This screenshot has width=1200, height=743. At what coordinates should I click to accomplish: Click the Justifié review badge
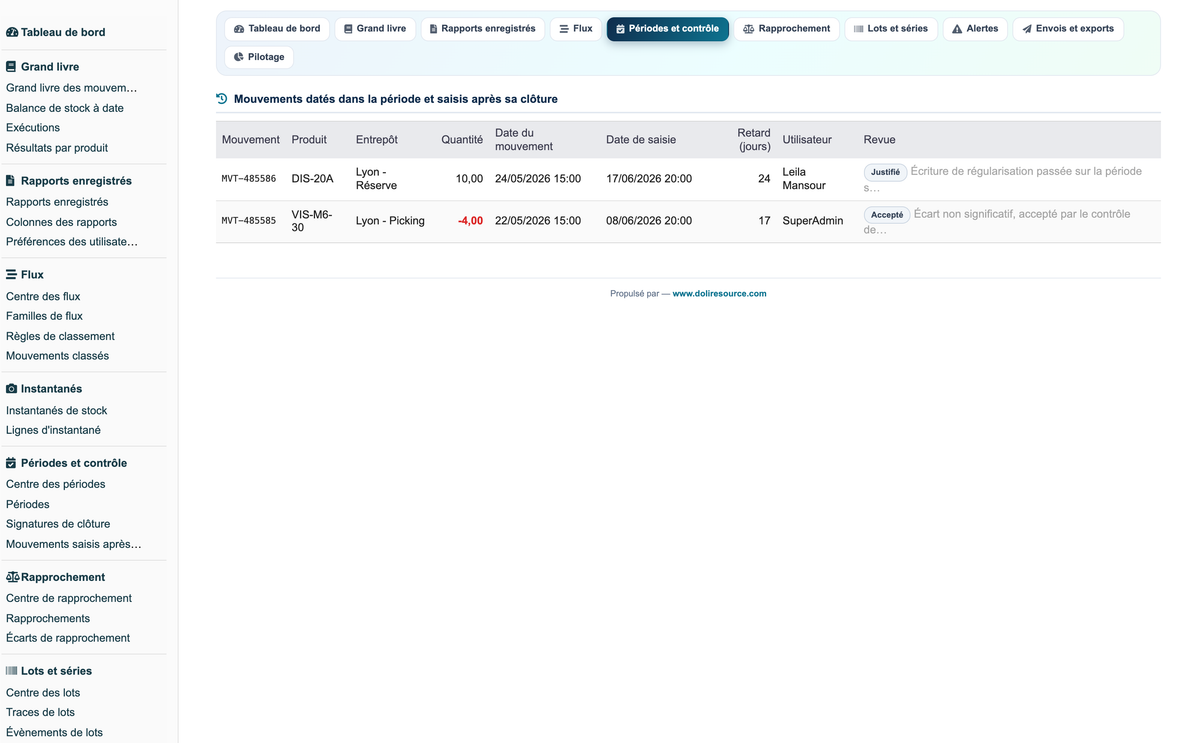885,172
